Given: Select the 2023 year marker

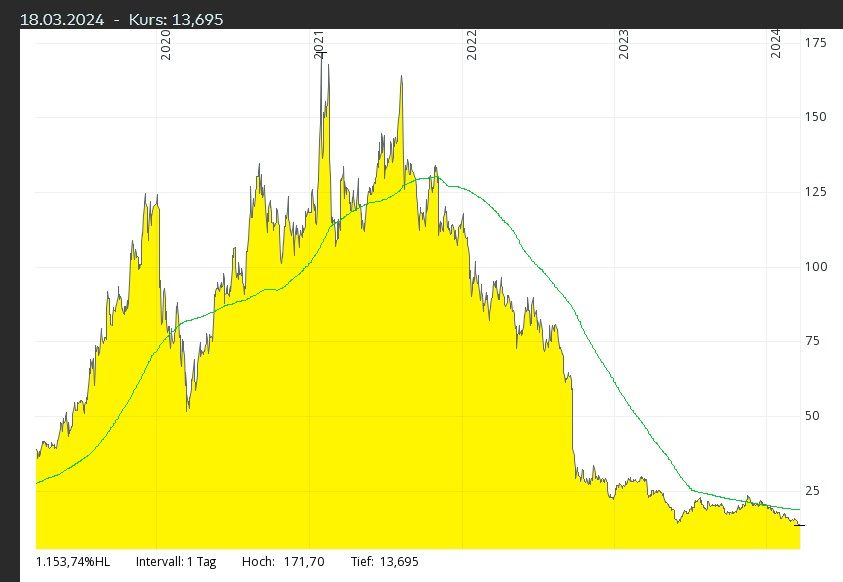Looking at the screenshot, I should (623, 46).
